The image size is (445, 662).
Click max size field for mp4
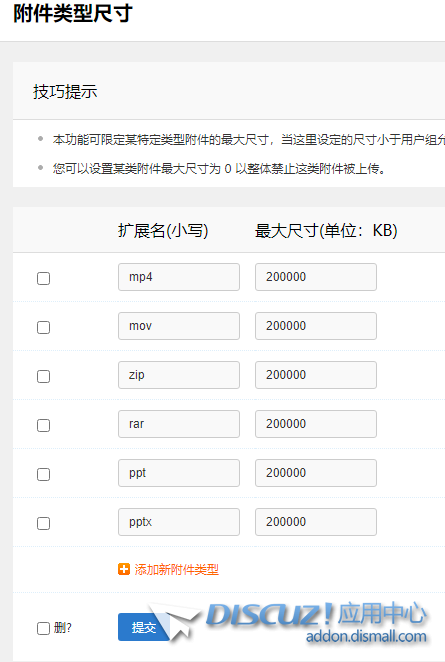point(316,277)
